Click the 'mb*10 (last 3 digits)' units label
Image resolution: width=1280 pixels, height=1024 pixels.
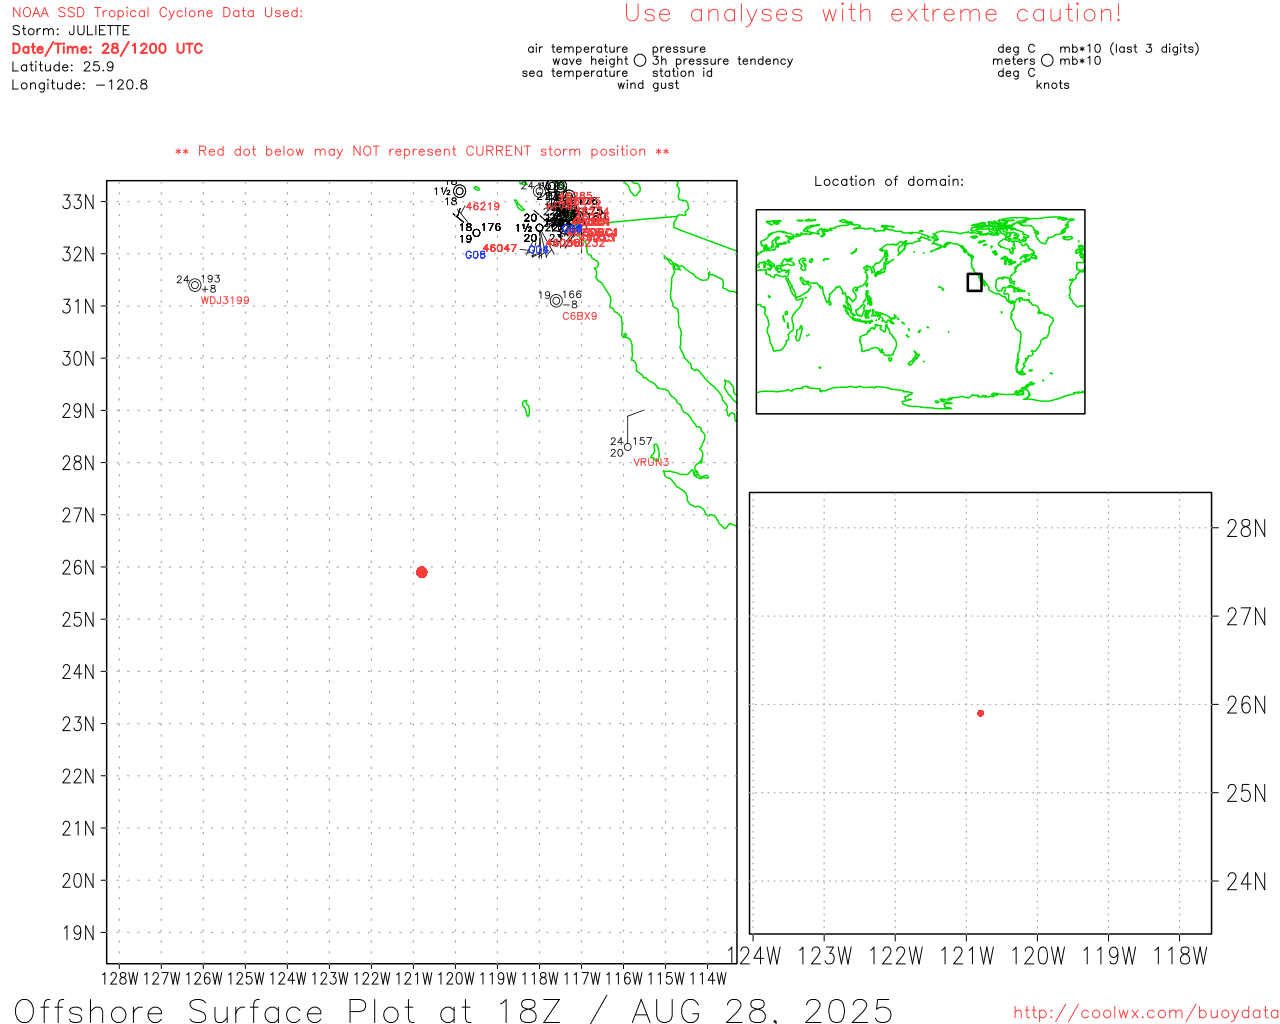pos(1129,49)
